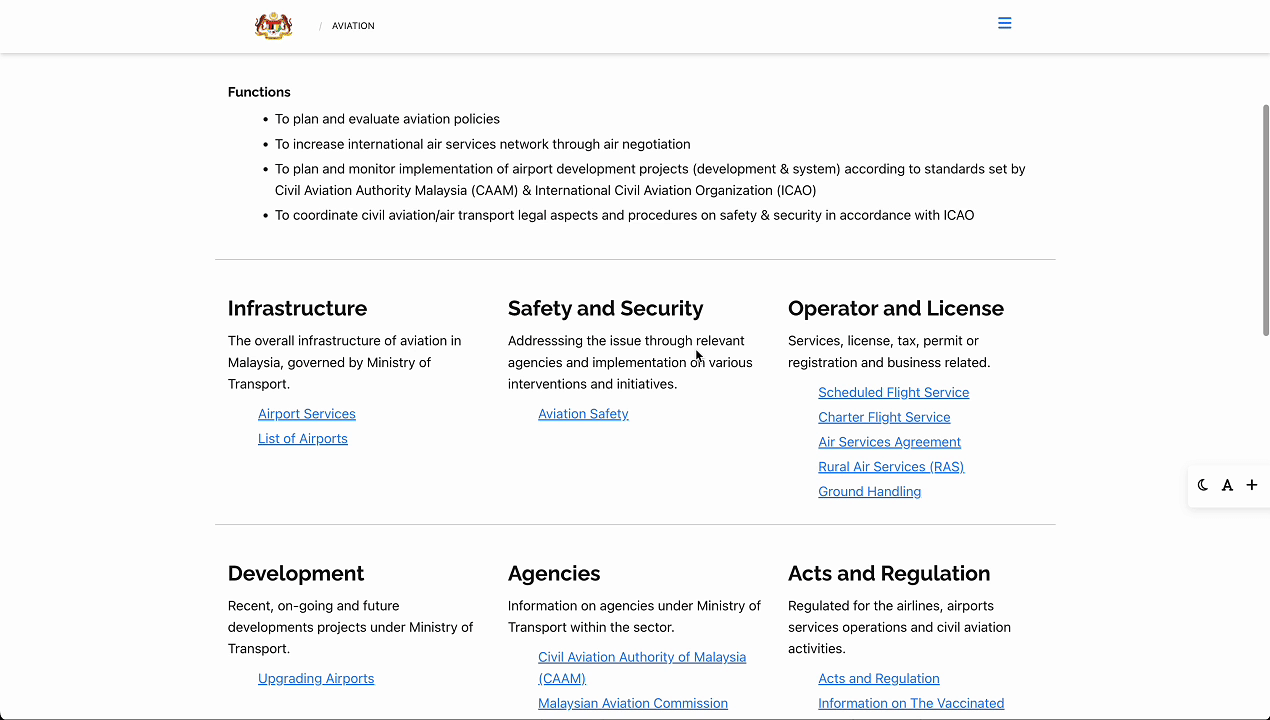This screenshot has height=720, width=1270.
Task: Open Information on The Vaccinated link
Action: point(910,704)
